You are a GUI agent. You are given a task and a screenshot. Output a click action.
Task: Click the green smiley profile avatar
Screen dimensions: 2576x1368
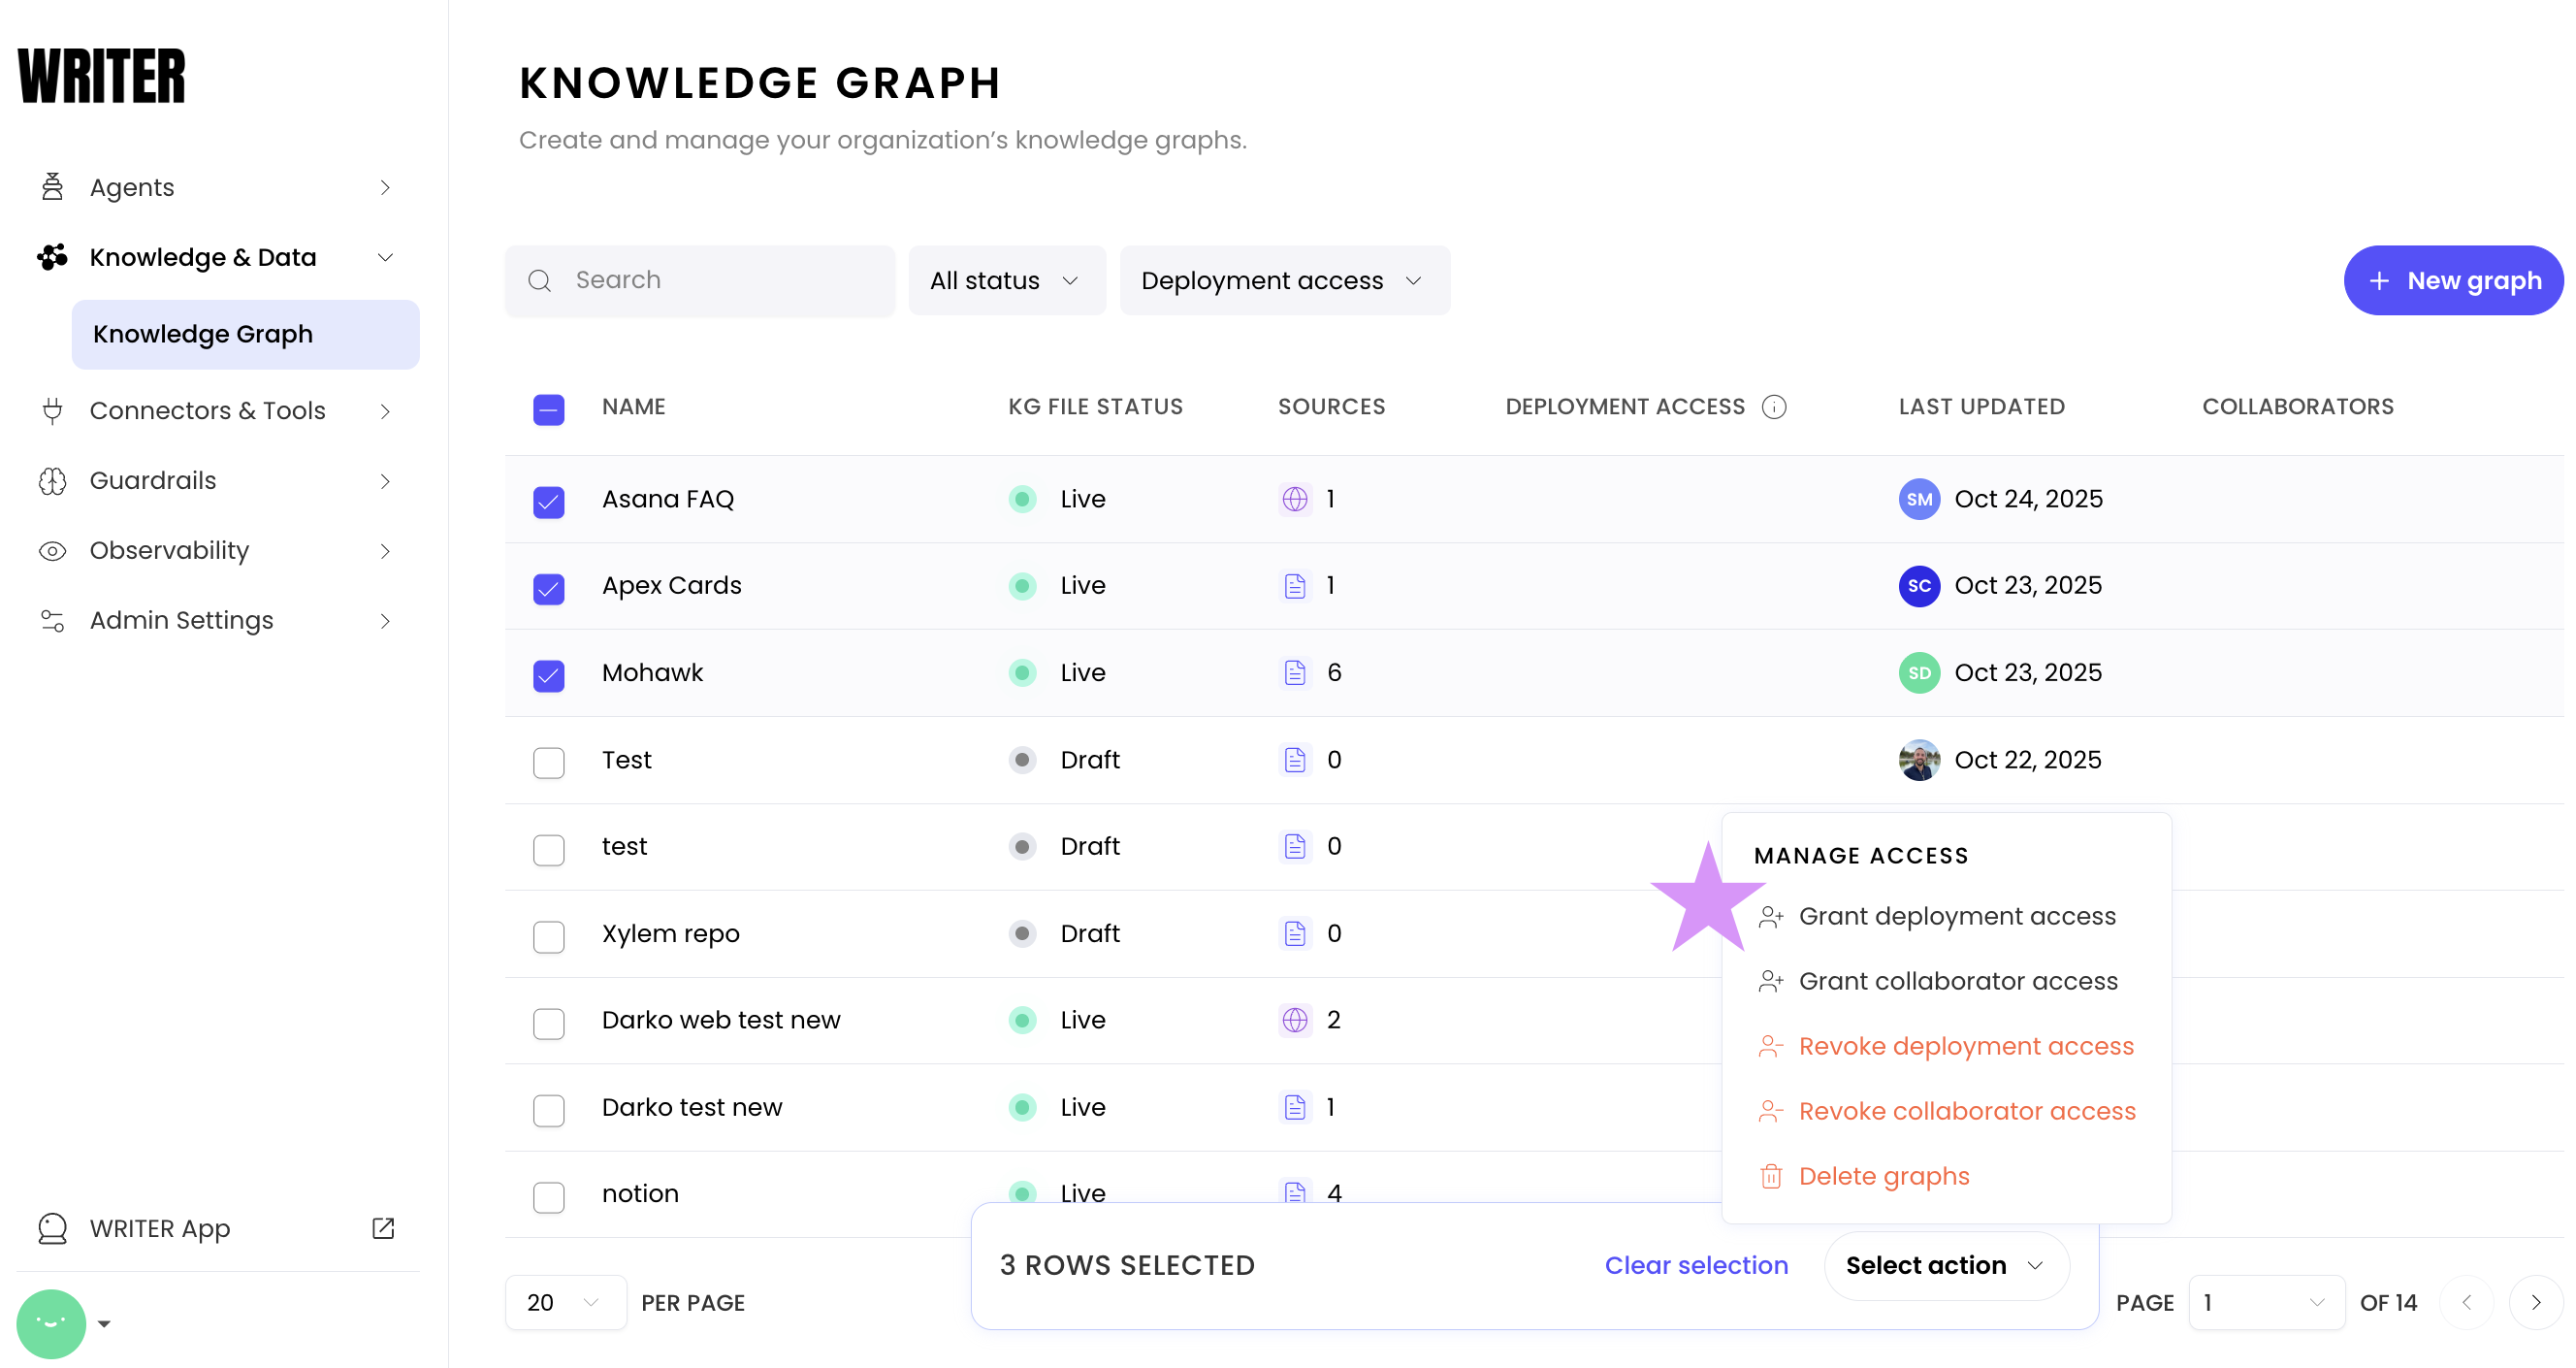(x=51, y=1323)
